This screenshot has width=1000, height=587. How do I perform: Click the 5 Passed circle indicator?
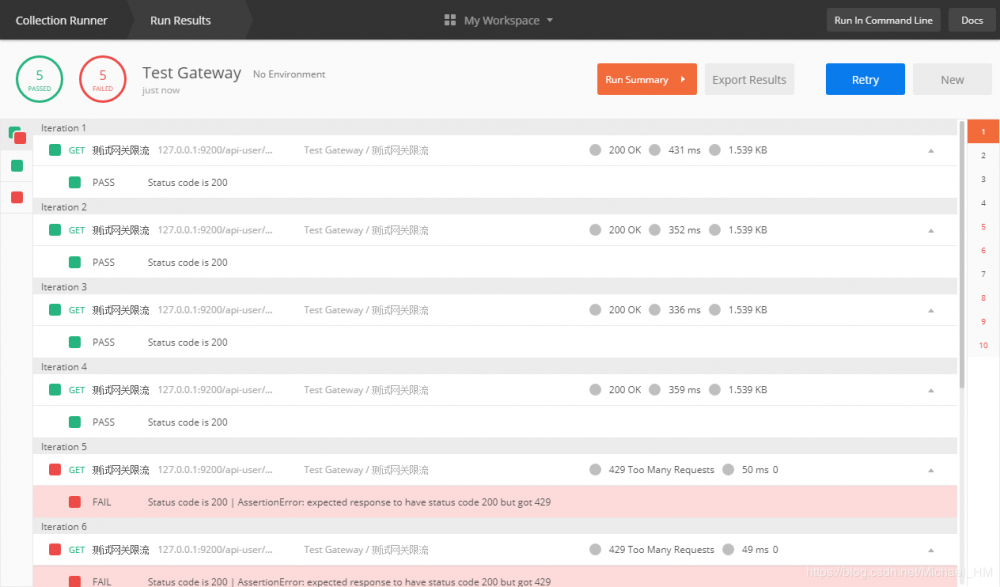click(40, 79)
